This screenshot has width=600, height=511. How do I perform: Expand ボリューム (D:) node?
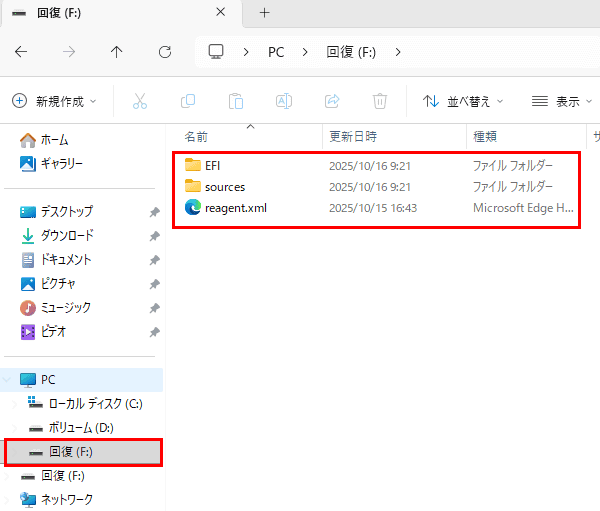point(15,428)
